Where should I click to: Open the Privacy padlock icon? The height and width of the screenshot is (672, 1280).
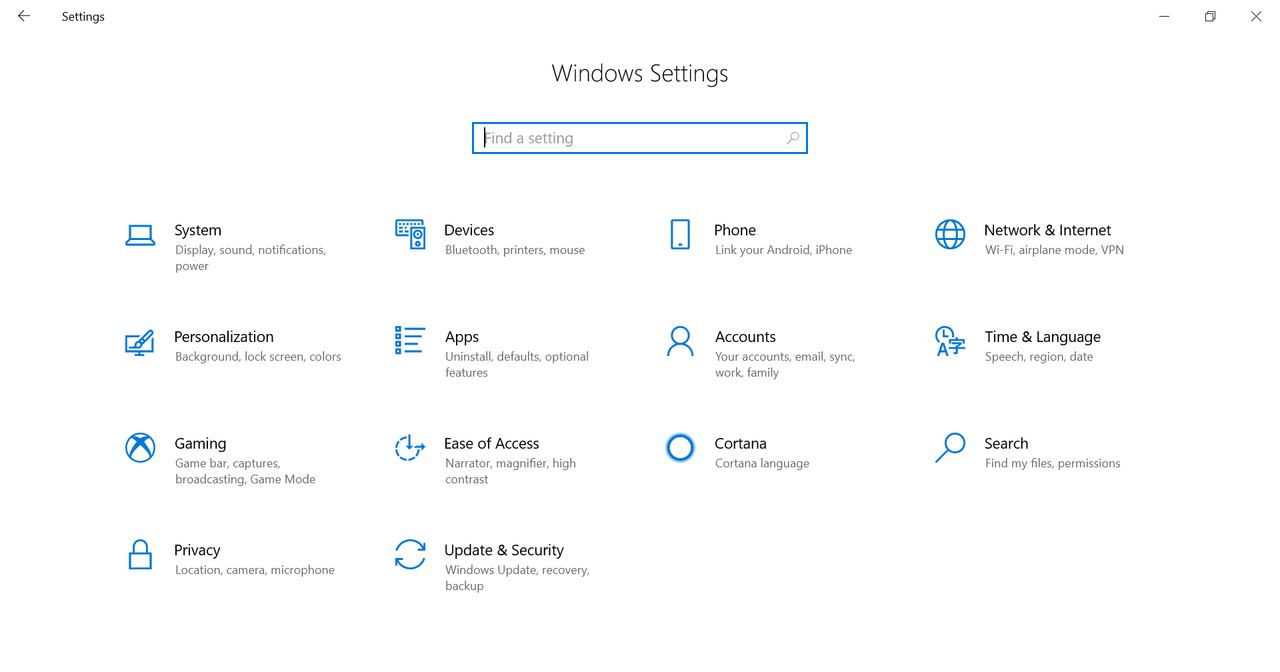click(x=140, y=554)
